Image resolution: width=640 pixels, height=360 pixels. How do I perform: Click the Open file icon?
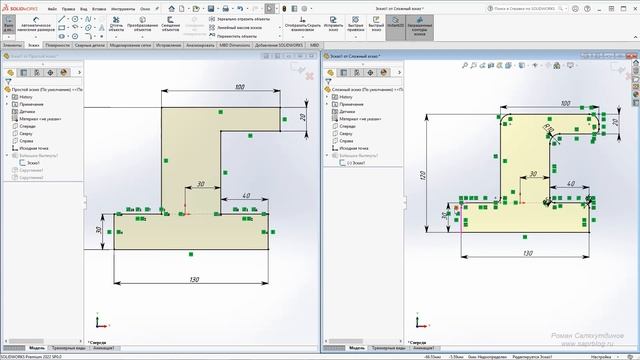(196, 9)
